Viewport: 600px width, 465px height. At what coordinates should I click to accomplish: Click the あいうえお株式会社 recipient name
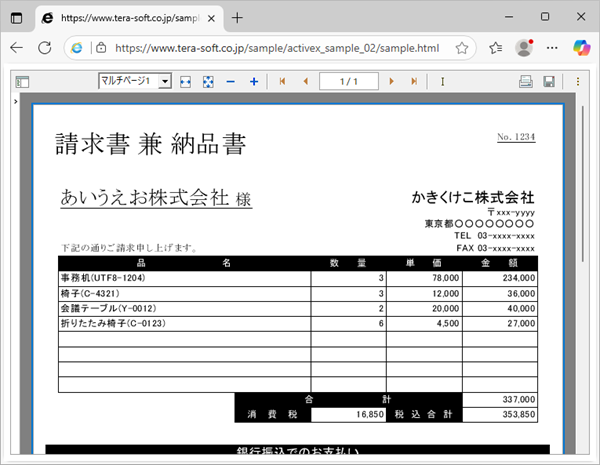coord(144,197)
